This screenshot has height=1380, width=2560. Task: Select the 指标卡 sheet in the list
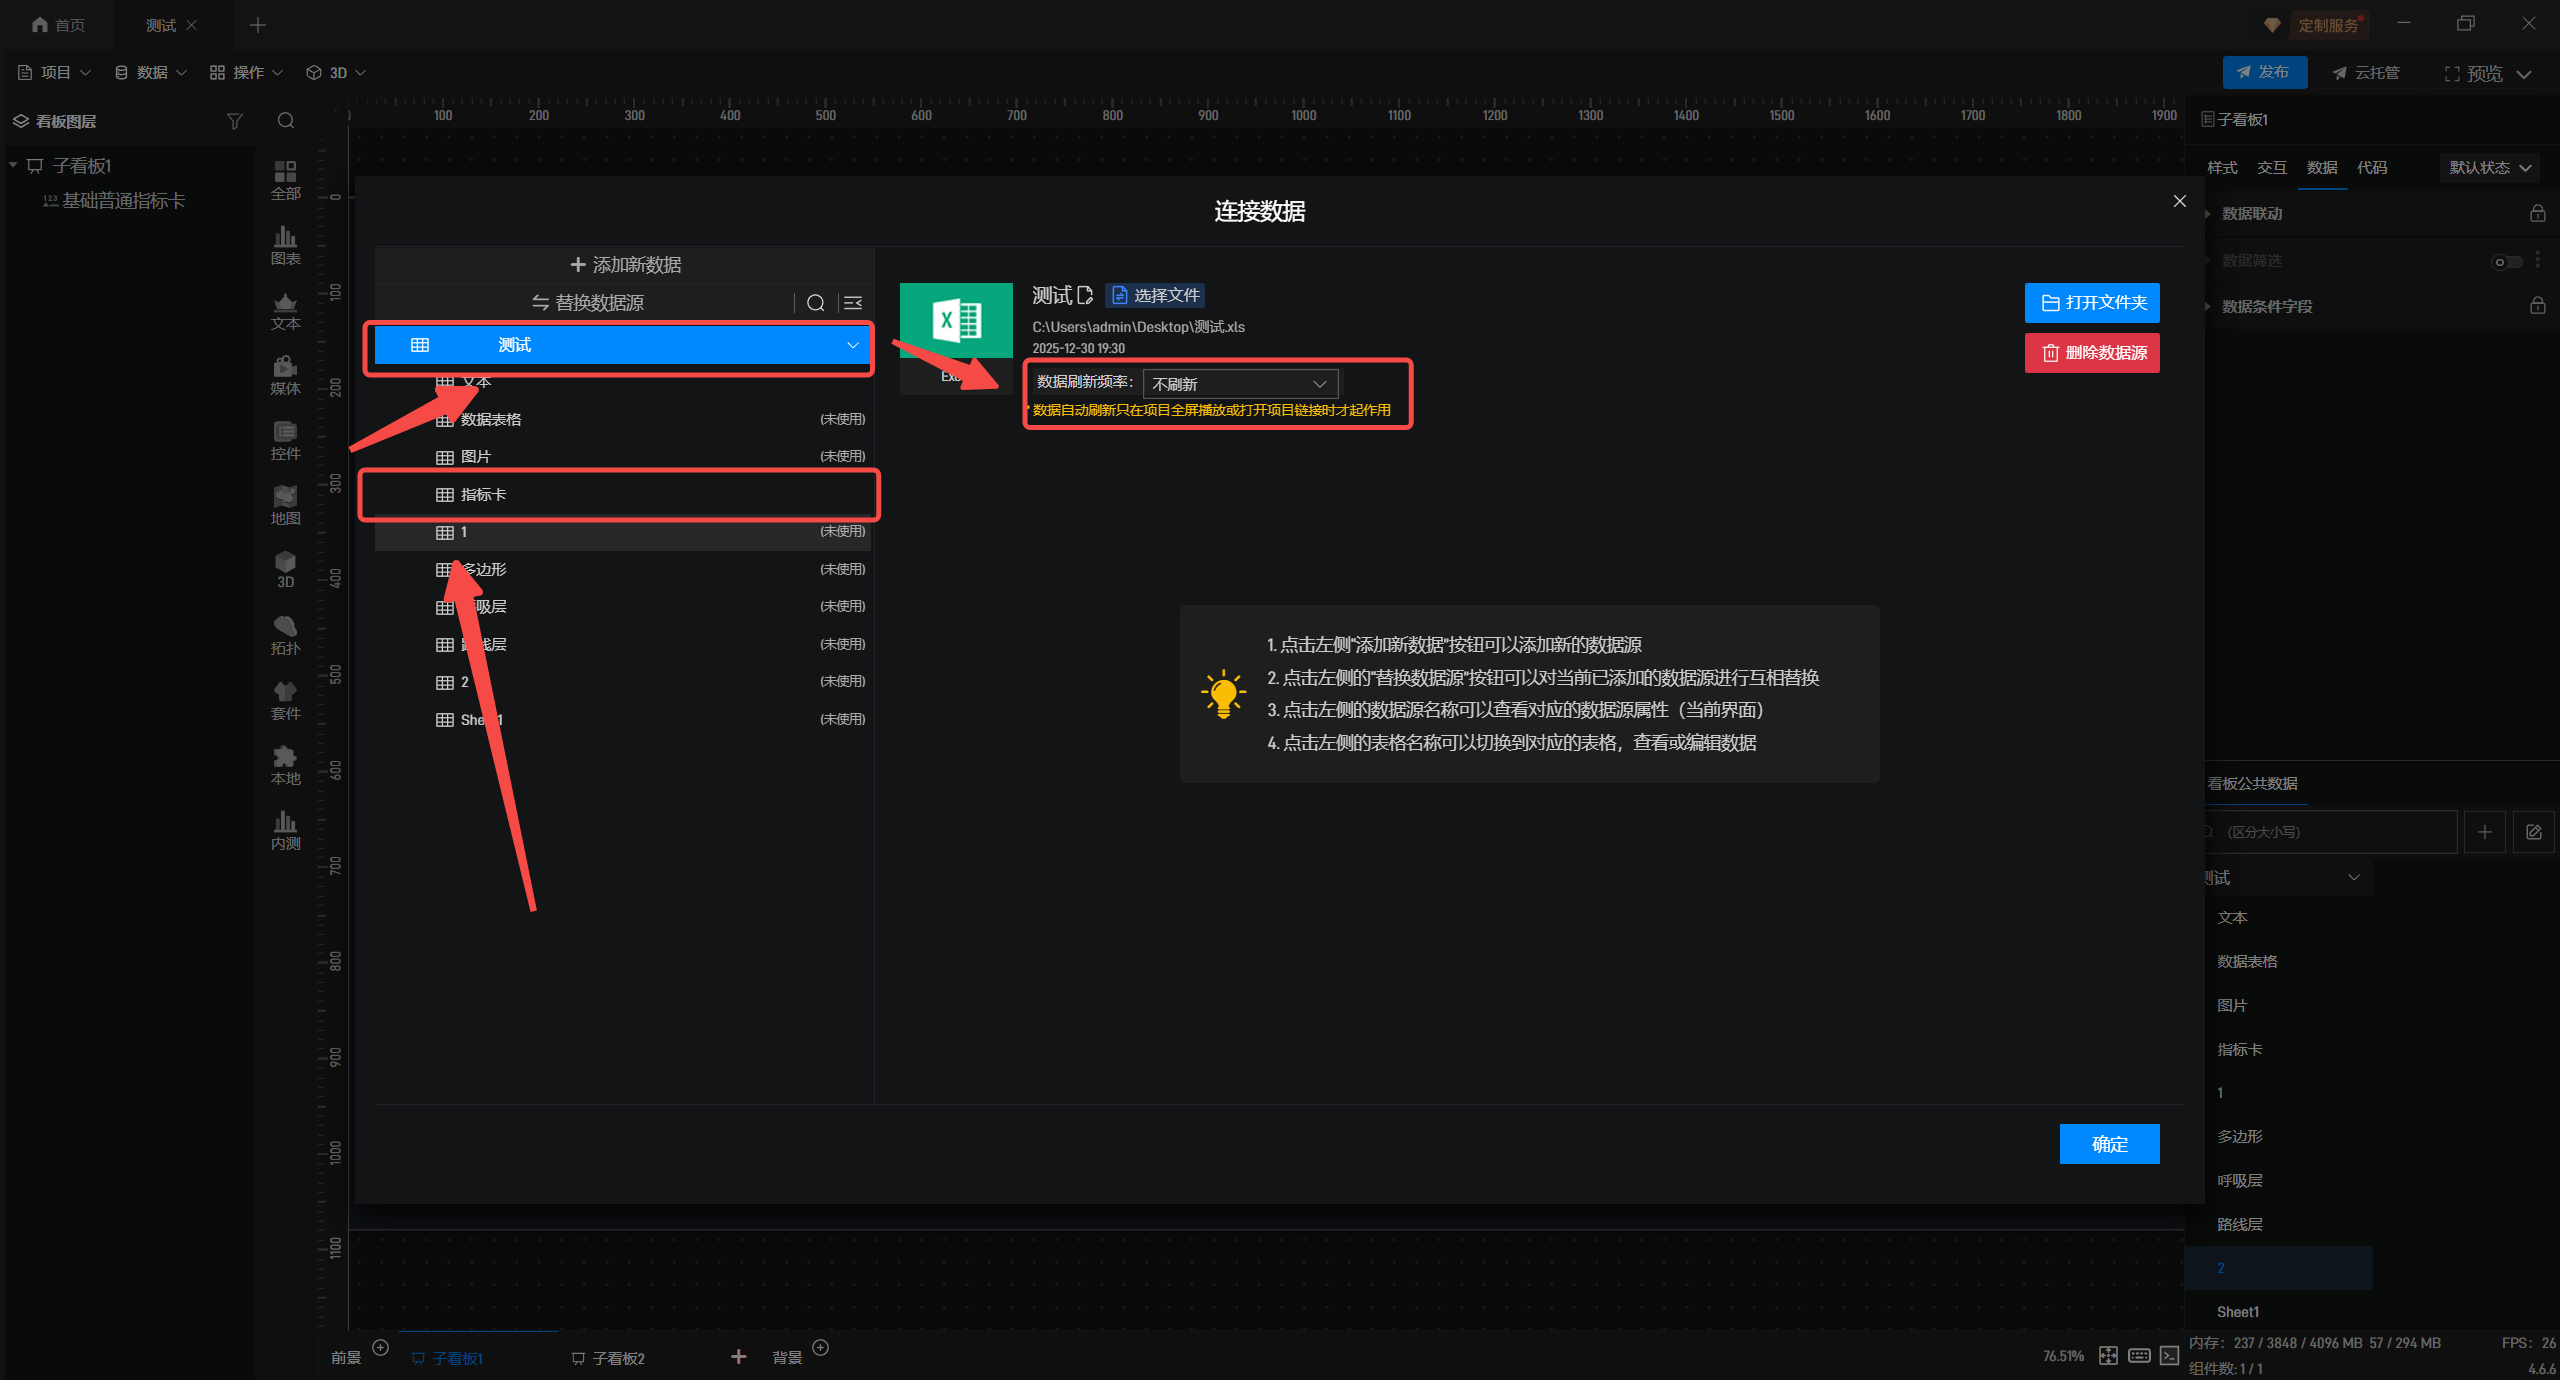(484, 495)
